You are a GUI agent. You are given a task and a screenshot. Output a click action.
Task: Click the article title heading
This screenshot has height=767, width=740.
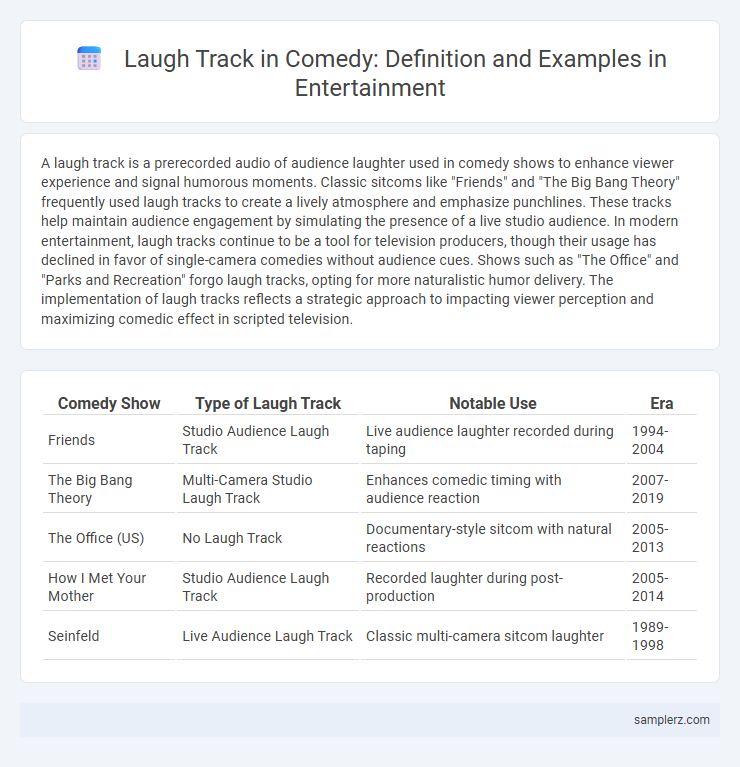pos(395,73)
